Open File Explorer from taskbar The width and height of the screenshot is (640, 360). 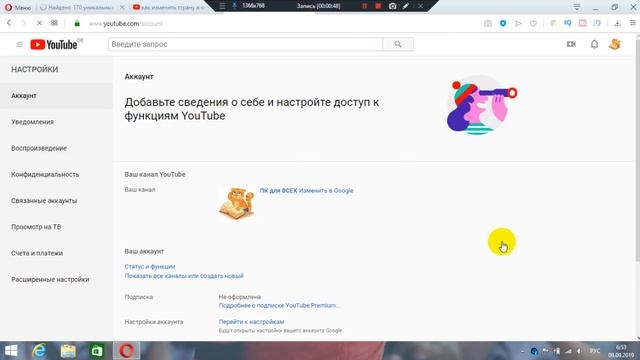(x=68, y=351)
